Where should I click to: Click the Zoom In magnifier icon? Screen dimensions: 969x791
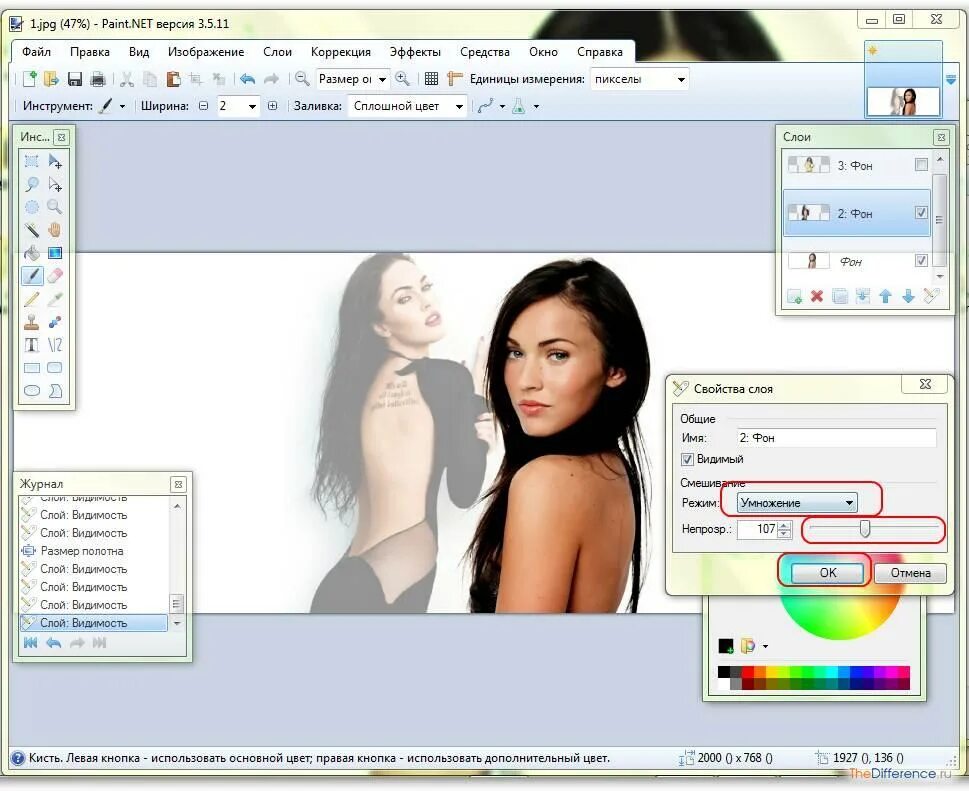point(402,78)
